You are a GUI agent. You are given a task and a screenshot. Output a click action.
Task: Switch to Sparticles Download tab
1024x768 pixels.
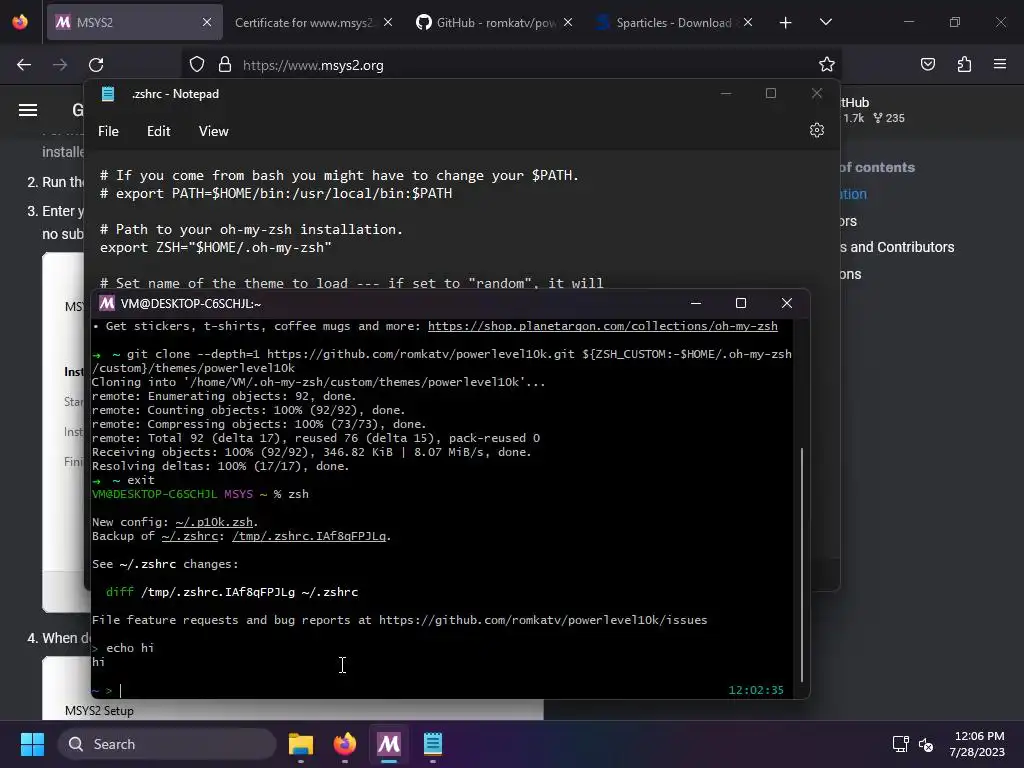point(674,23)
